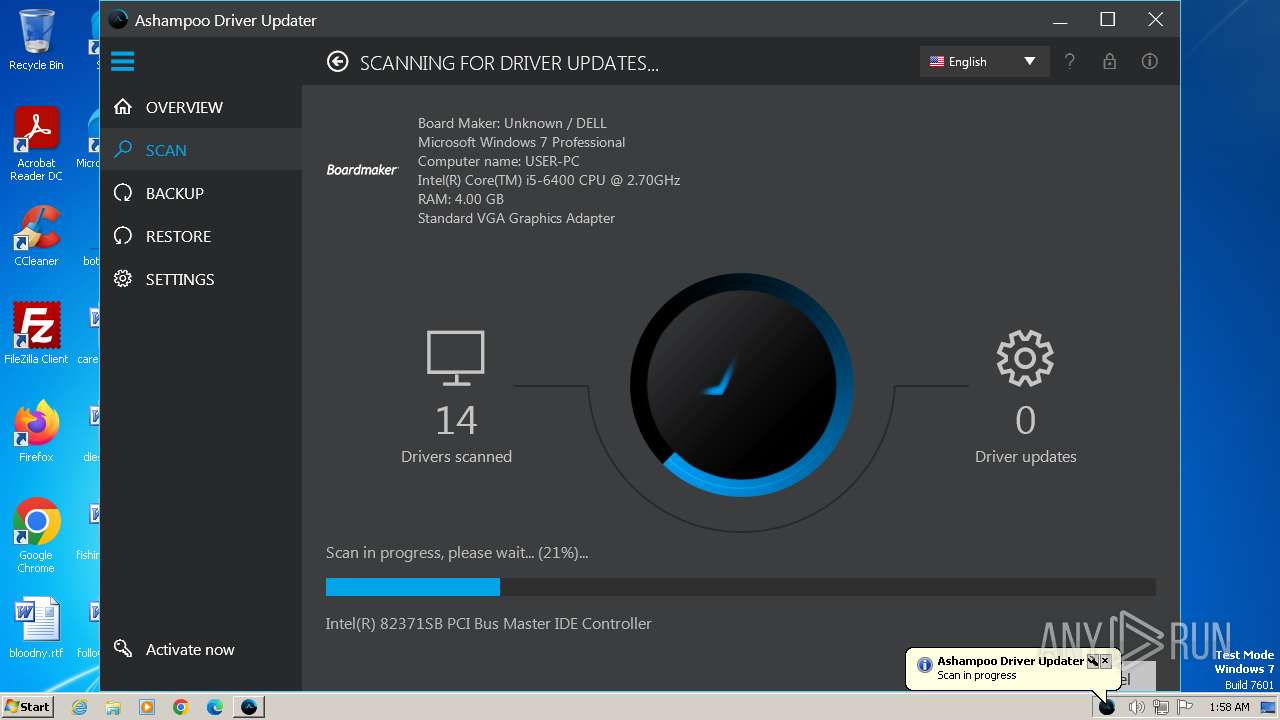Screen dimensions: 1280x720
Task: Open CCleaner desktop shortcut
Action: [36, 236]
